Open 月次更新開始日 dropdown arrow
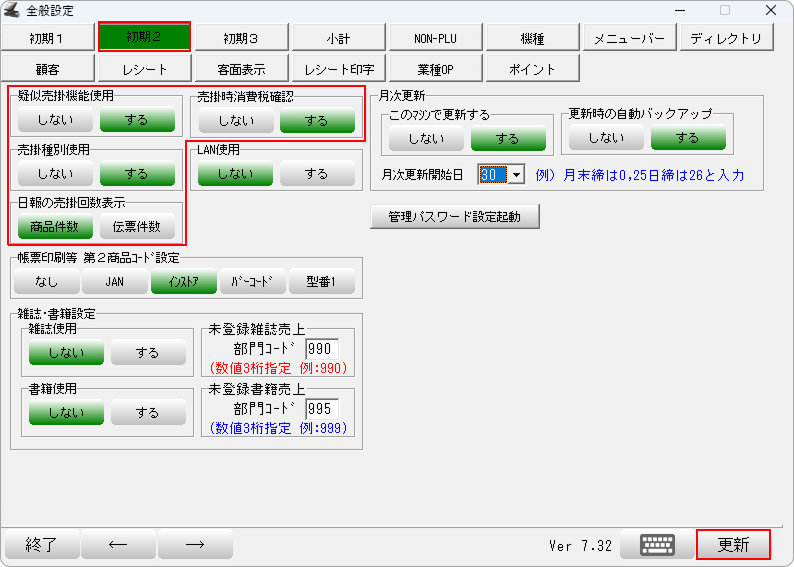 (517, 174)
